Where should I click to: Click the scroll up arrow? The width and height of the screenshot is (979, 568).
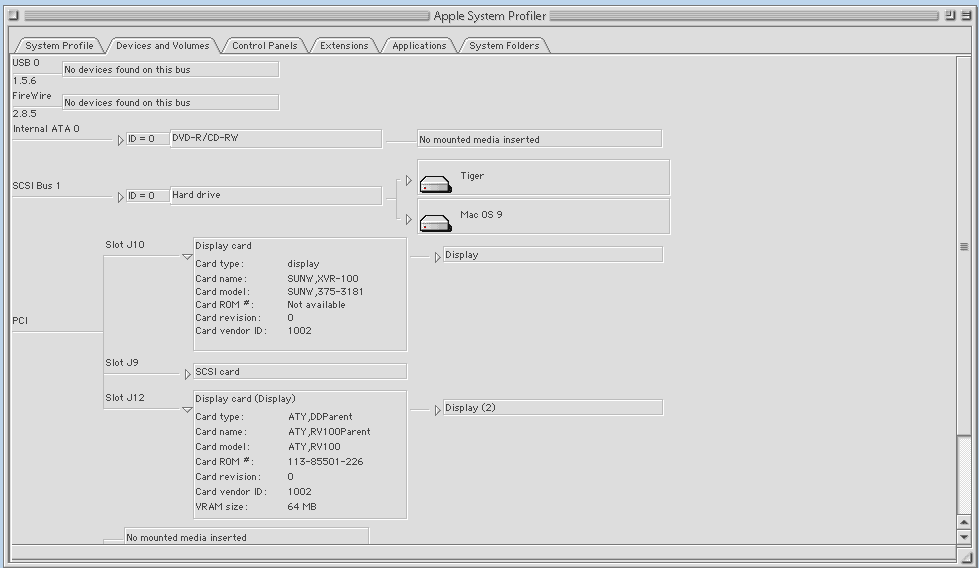[963, 522]
